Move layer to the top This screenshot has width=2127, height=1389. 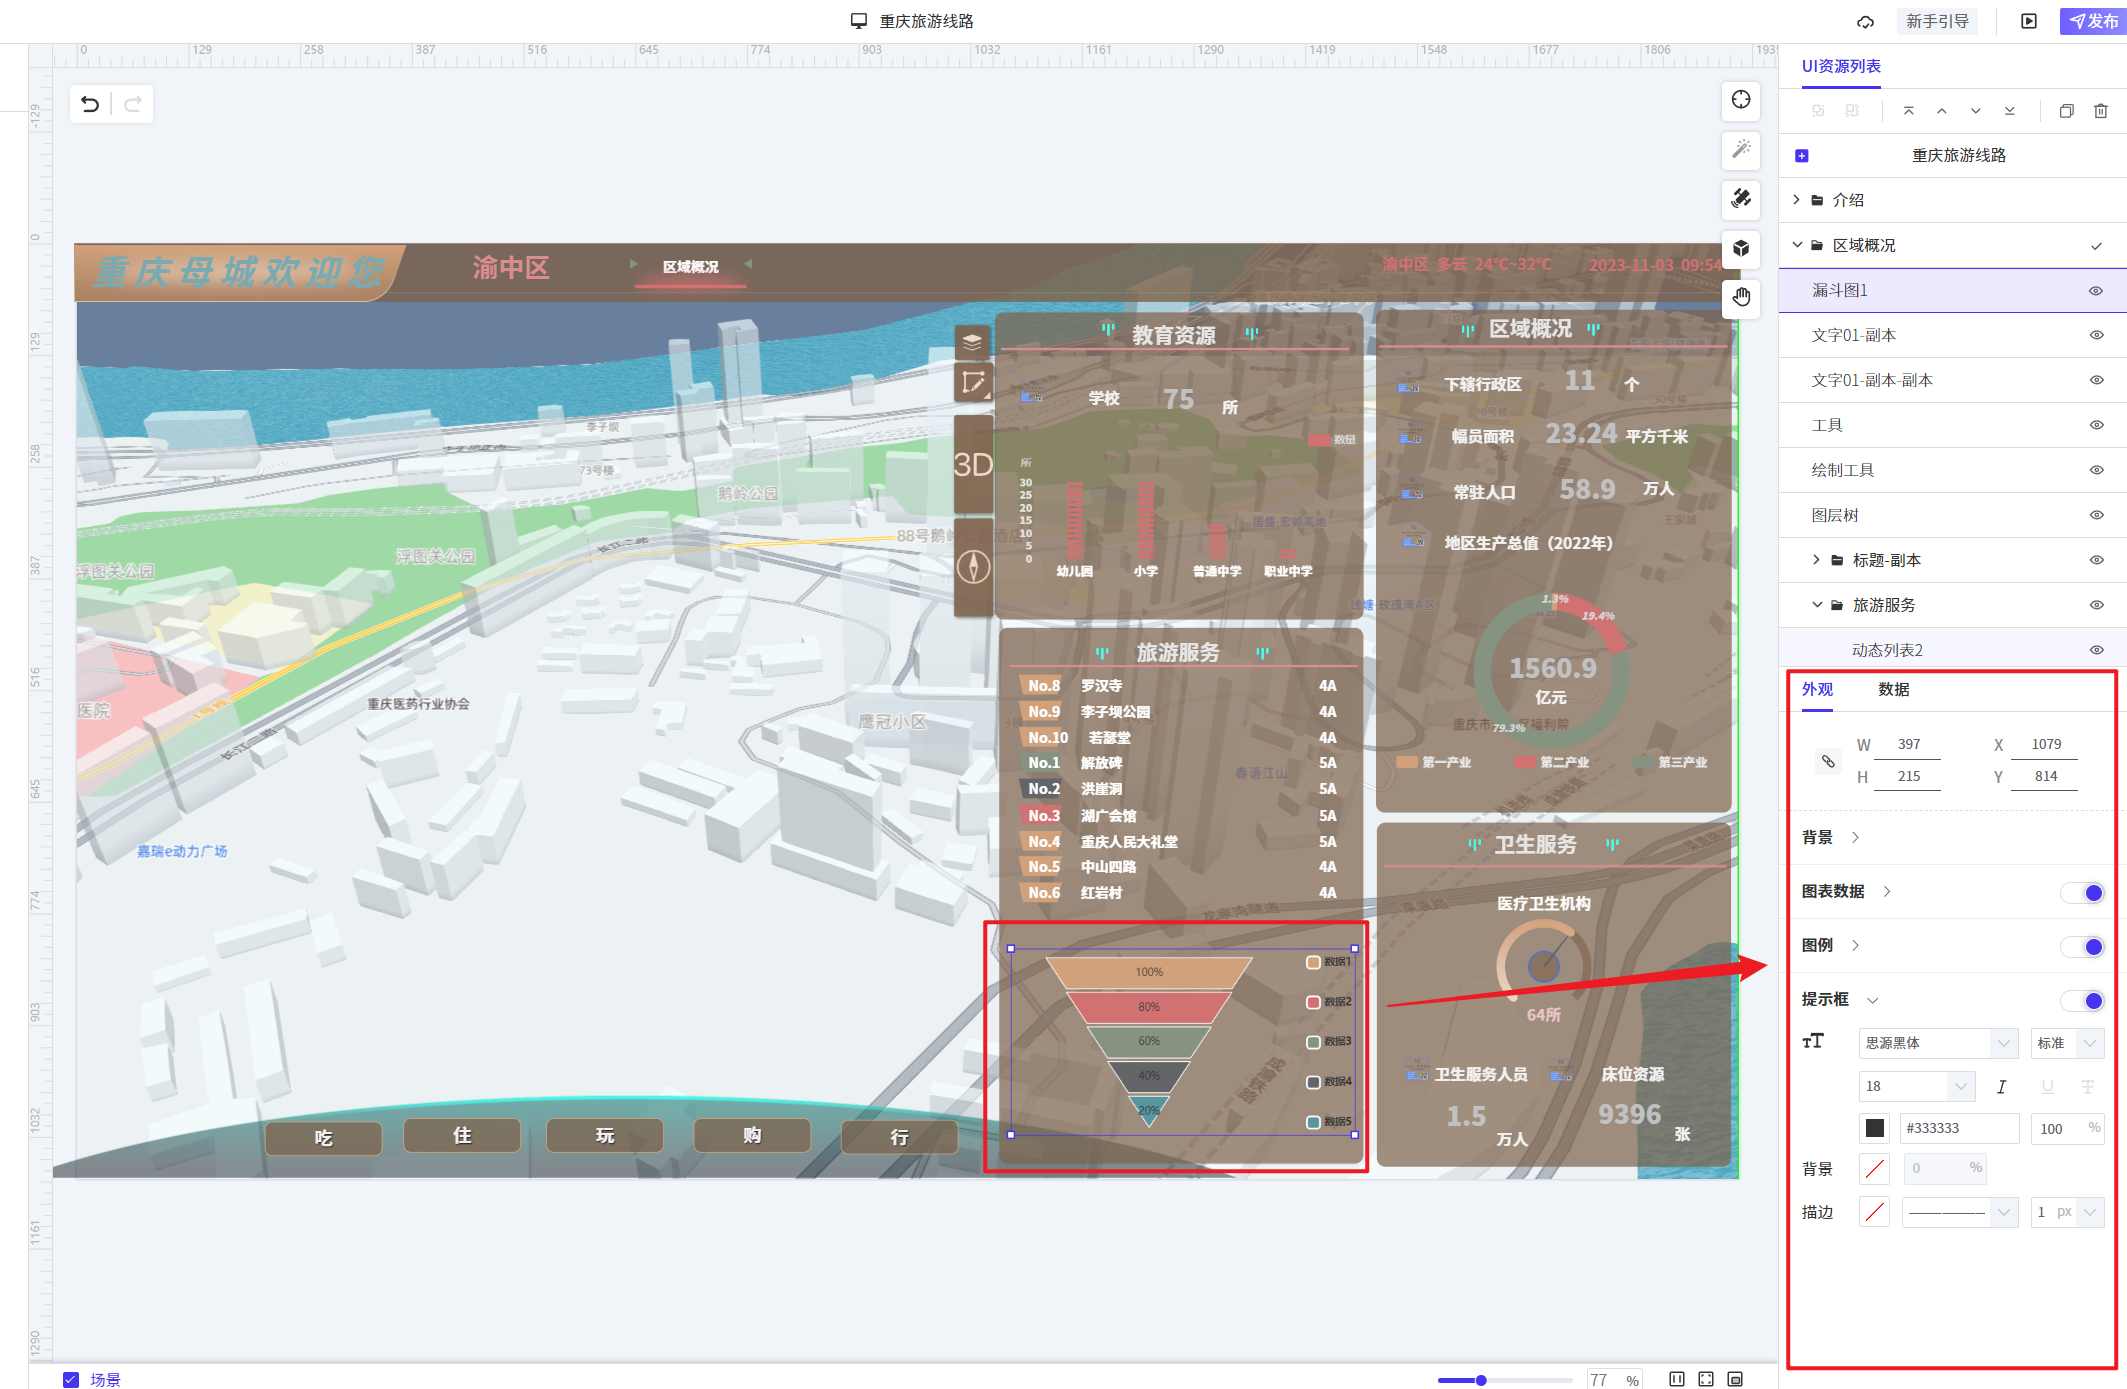[1908, 111]
